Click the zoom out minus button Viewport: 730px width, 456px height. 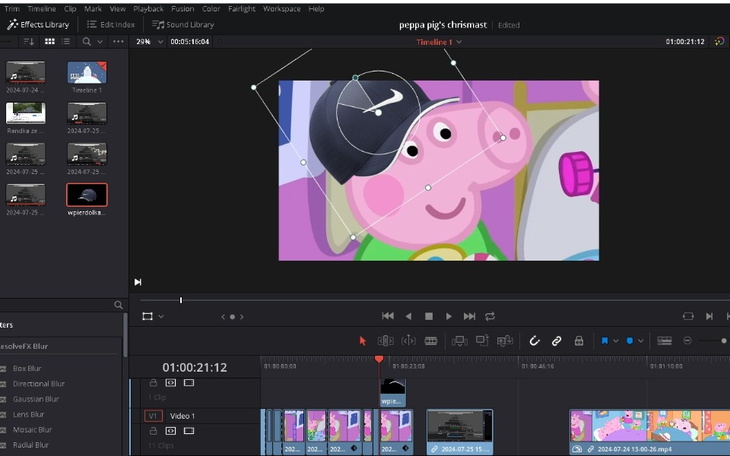pyautogui.click(x=687, y=341)
